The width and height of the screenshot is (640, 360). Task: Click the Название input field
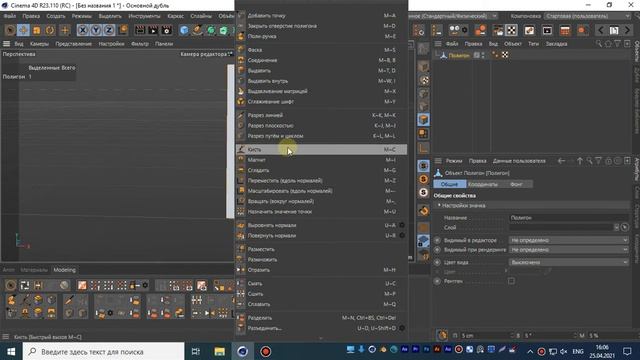pos(569,218)
